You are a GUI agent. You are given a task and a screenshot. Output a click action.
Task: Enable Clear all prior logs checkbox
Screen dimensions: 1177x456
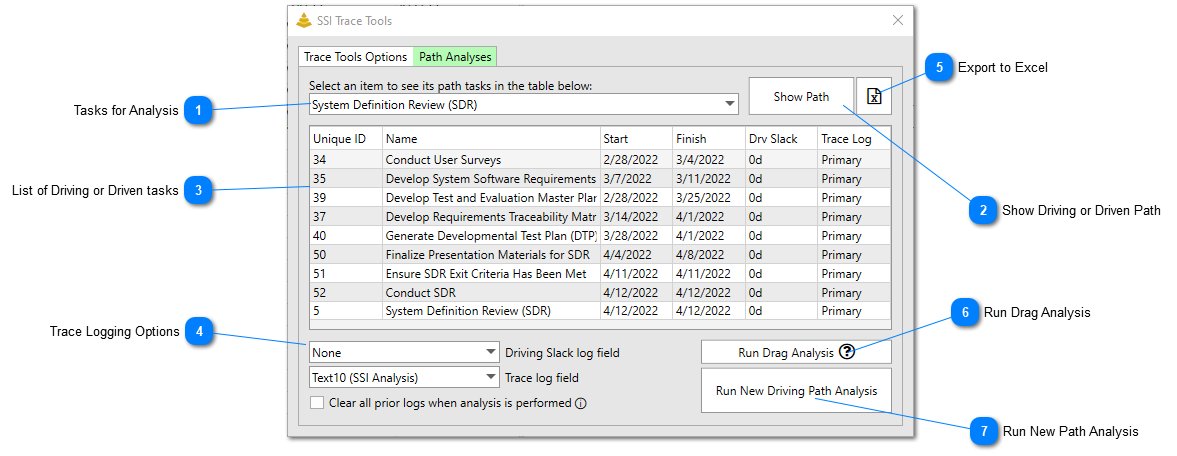(318, 403)
